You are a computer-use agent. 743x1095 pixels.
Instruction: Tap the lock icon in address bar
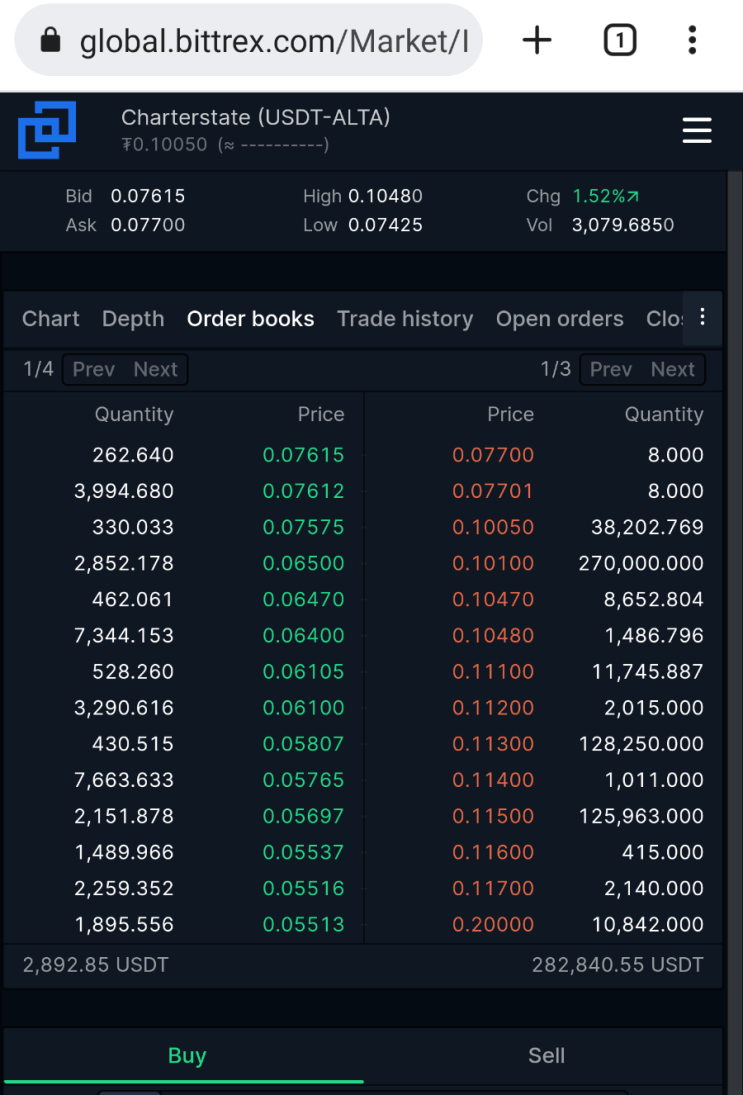50,41
